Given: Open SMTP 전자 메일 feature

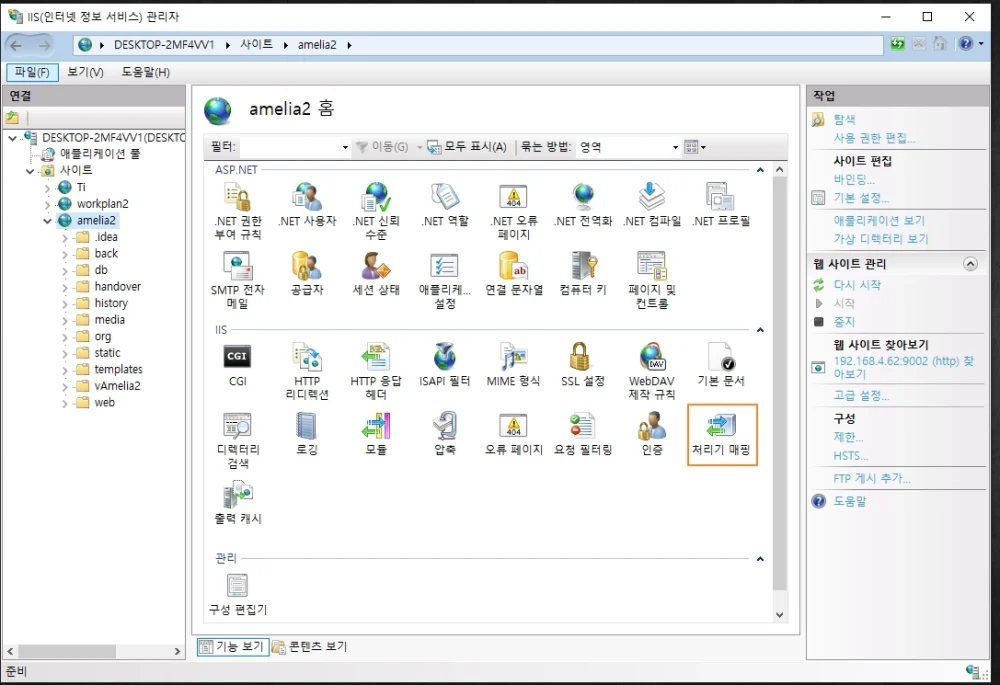Looking at the screenshot, I should 238,280.
